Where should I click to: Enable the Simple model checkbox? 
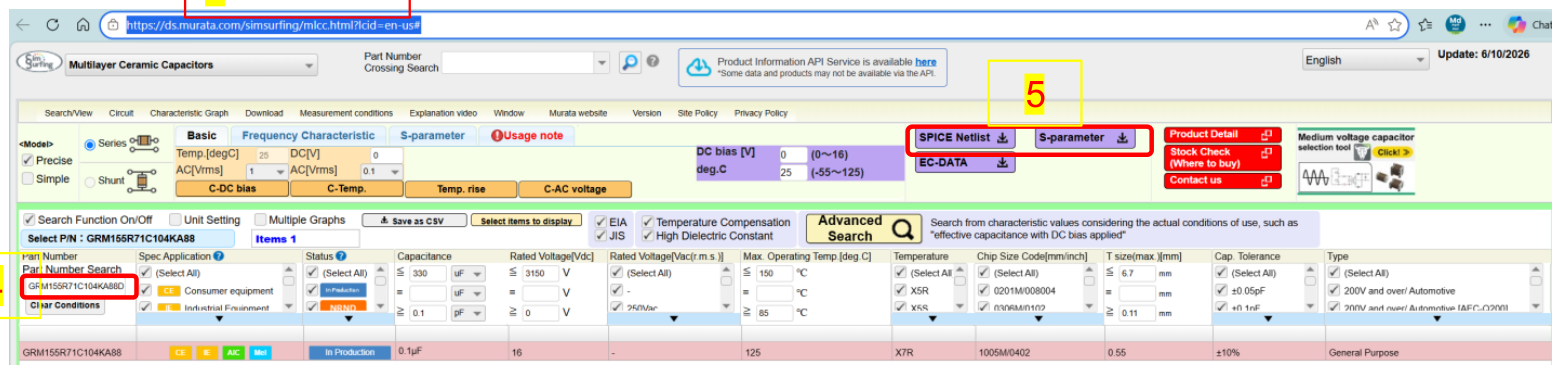(28, 179)
